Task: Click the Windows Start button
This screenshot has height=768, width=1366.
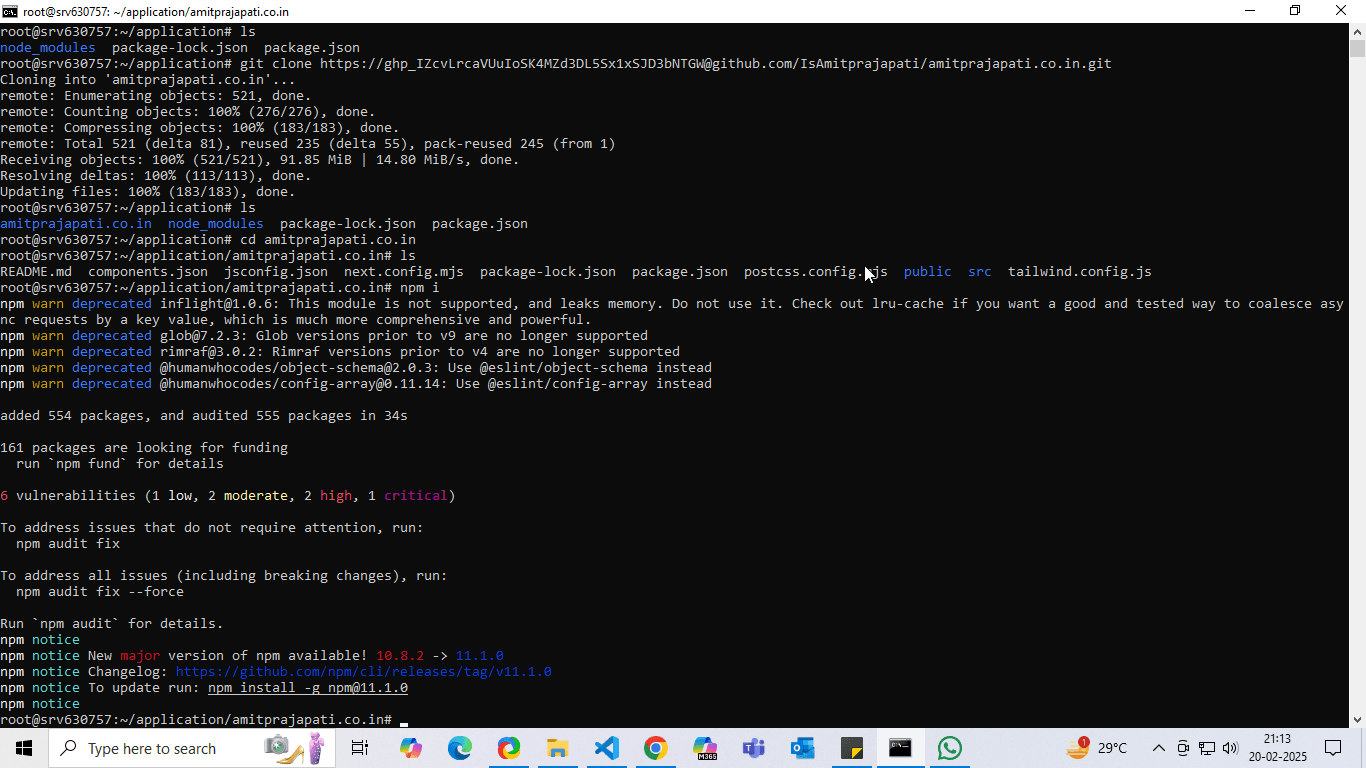Action: click(x=23, y=748)
